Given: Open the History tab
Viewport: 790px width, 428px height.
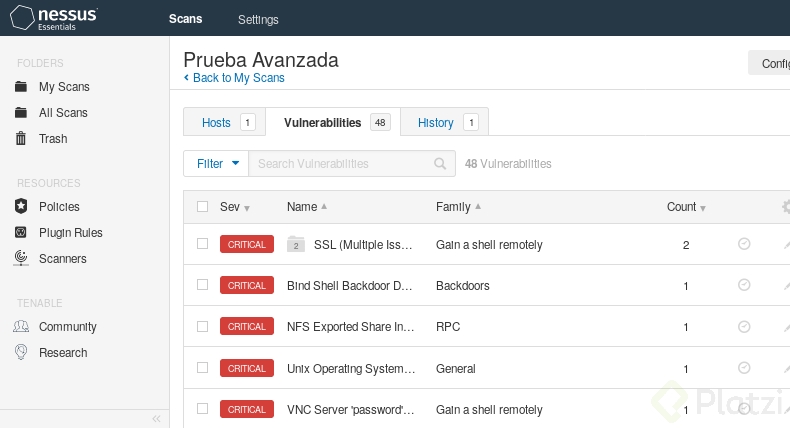Looking at the screenshot, I should point(435,123).
